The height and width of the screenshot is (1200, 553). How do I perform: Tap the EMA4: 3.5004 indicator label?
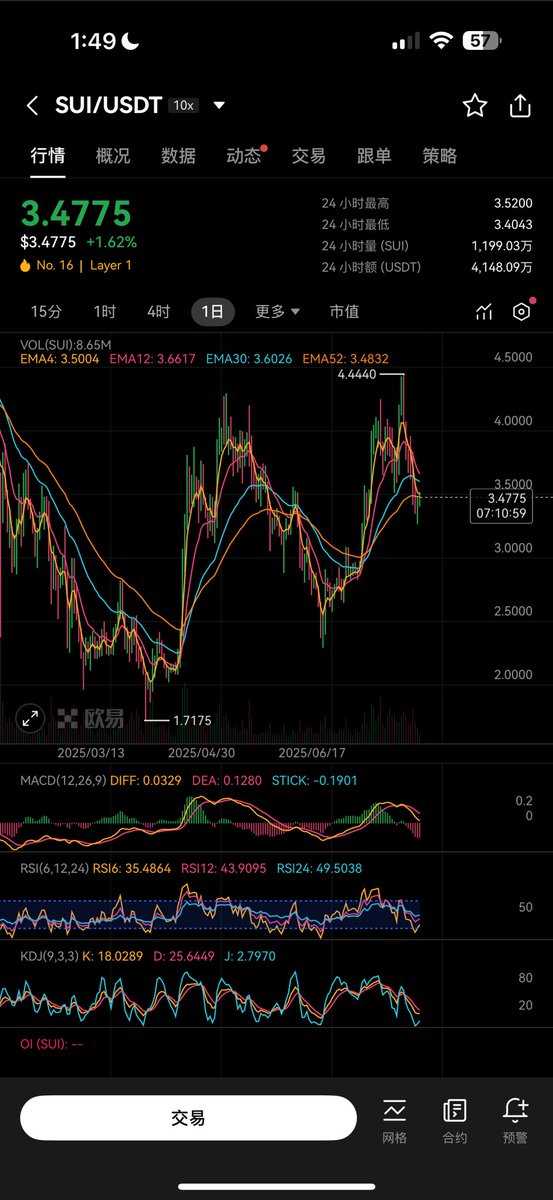pos(60,358)
